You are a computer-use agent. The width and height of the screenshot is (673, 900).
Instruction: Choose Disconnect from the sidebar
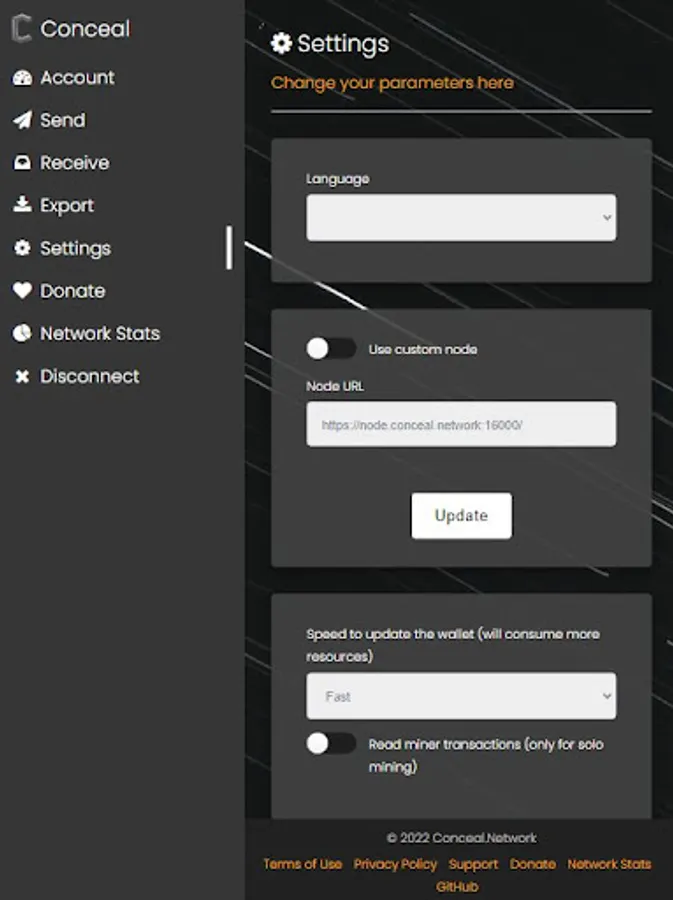90,377
